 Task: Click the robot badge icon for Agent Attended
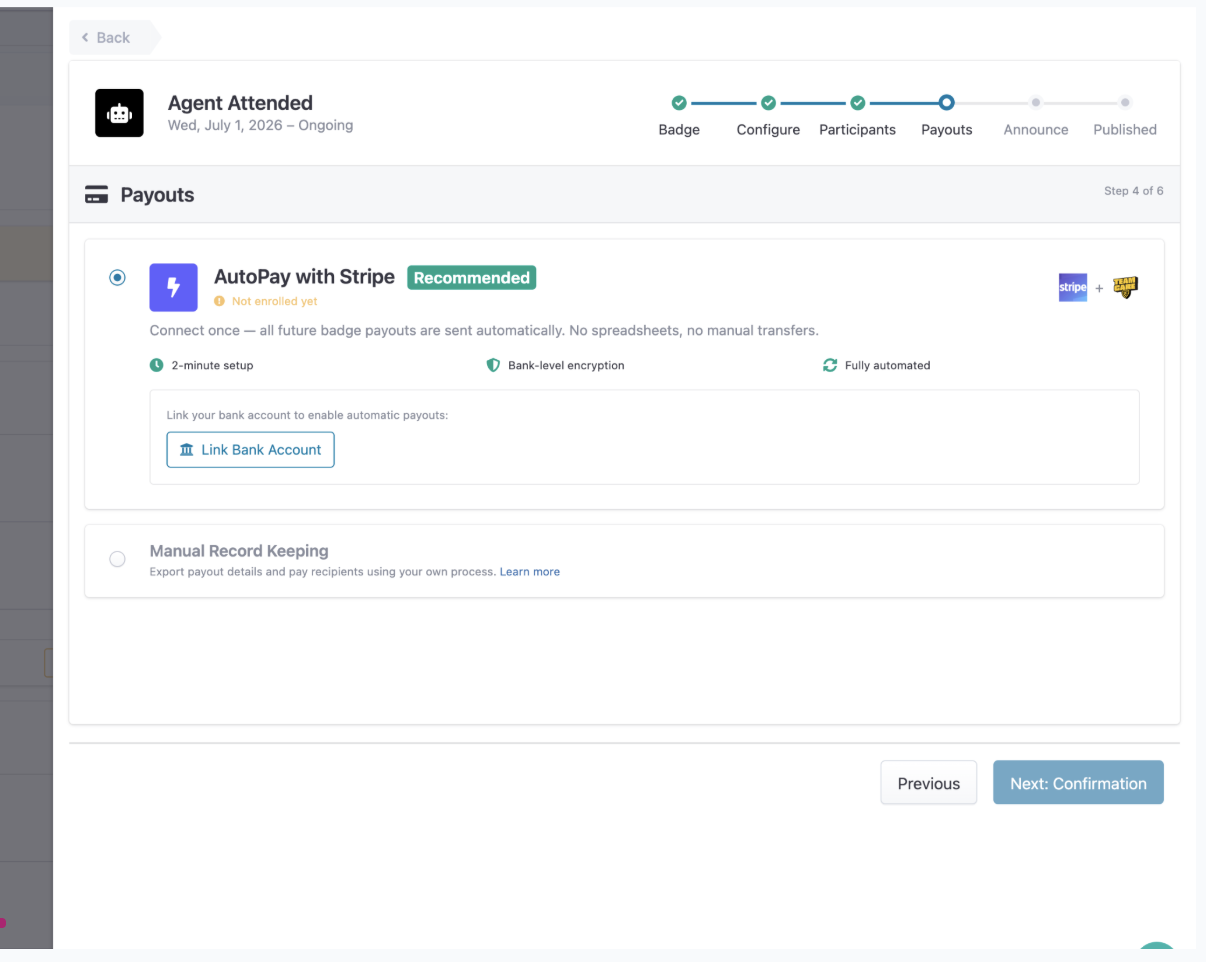119,113
